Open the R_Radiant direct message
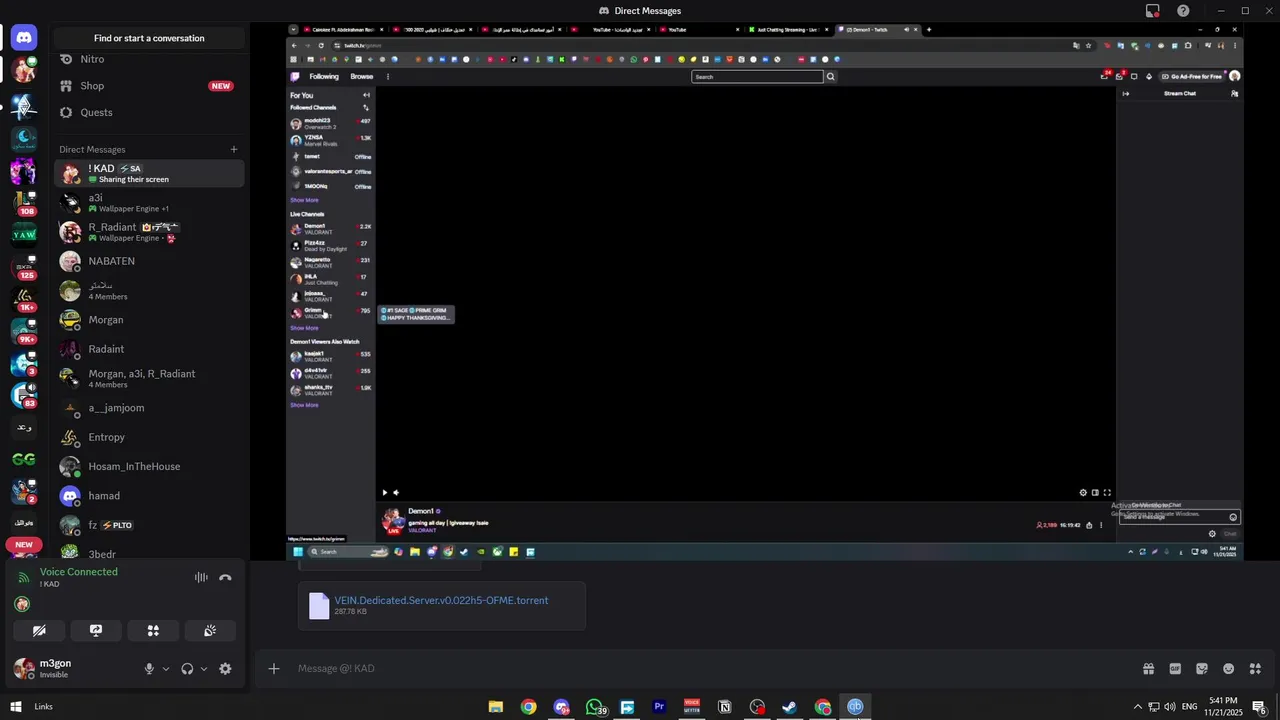1280x720 pixels. coord(149,232)
